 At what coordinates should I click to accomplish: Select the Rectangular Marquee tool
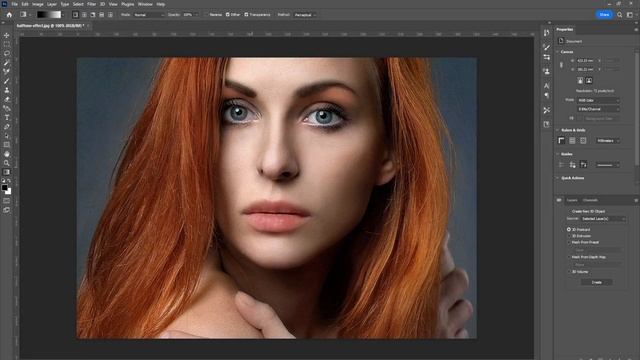7,44
